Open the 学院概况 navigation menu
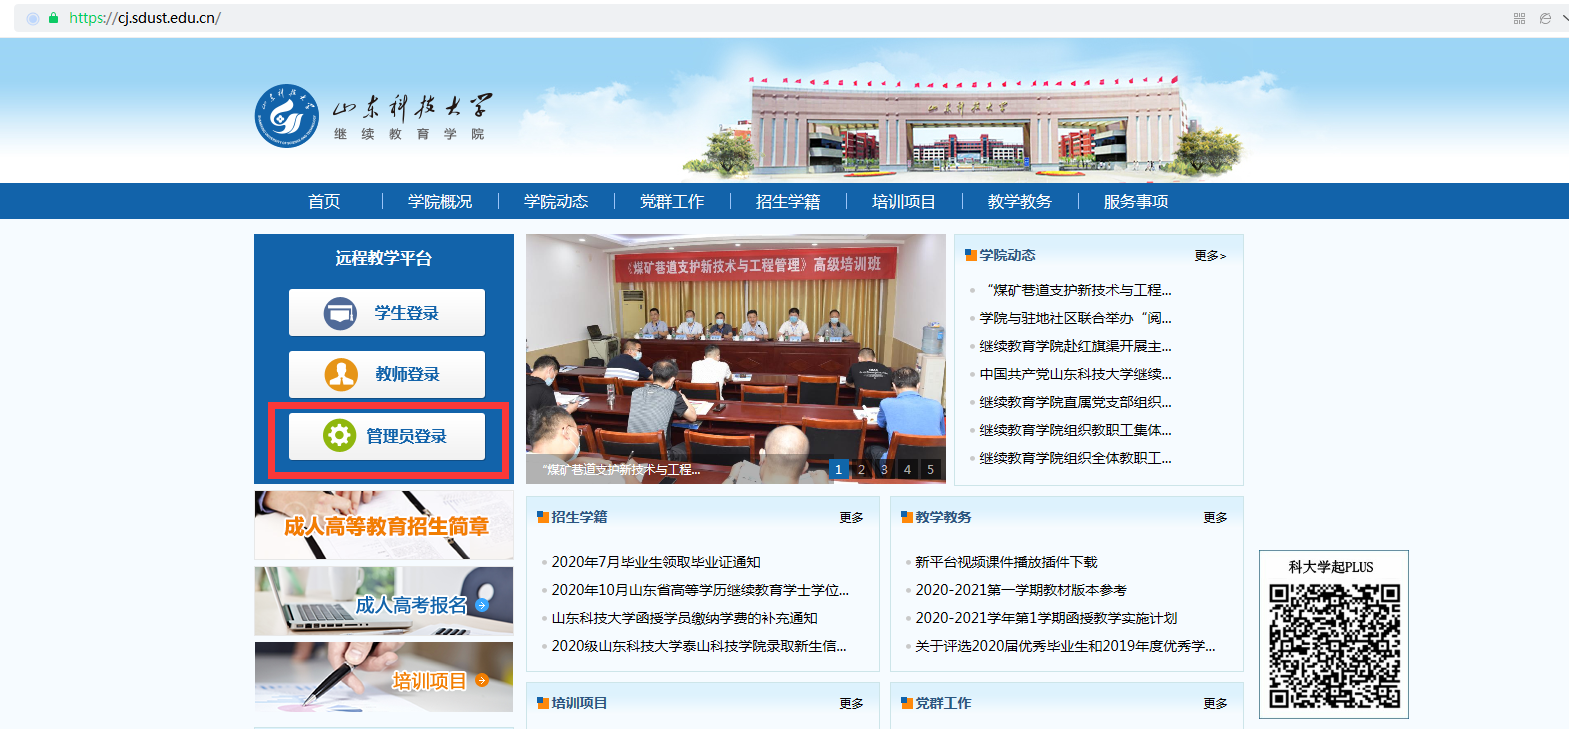 click(440, 201)
